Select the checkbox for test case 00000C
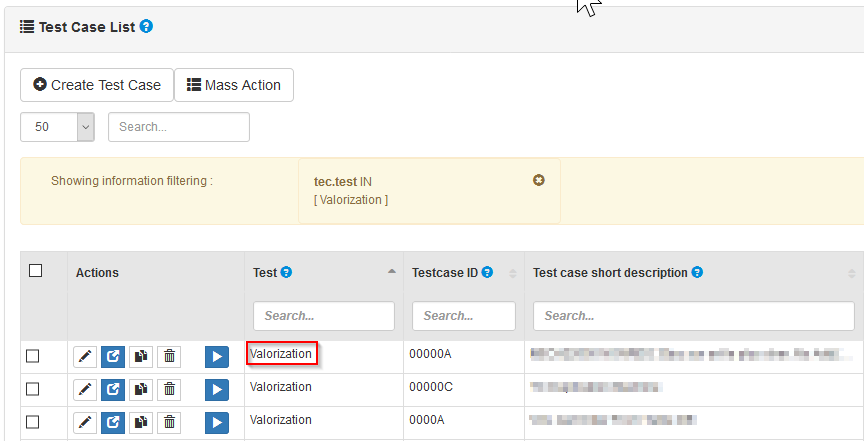Screen dimensions: 864x441 pyautogui.click(x=33, y=390)
